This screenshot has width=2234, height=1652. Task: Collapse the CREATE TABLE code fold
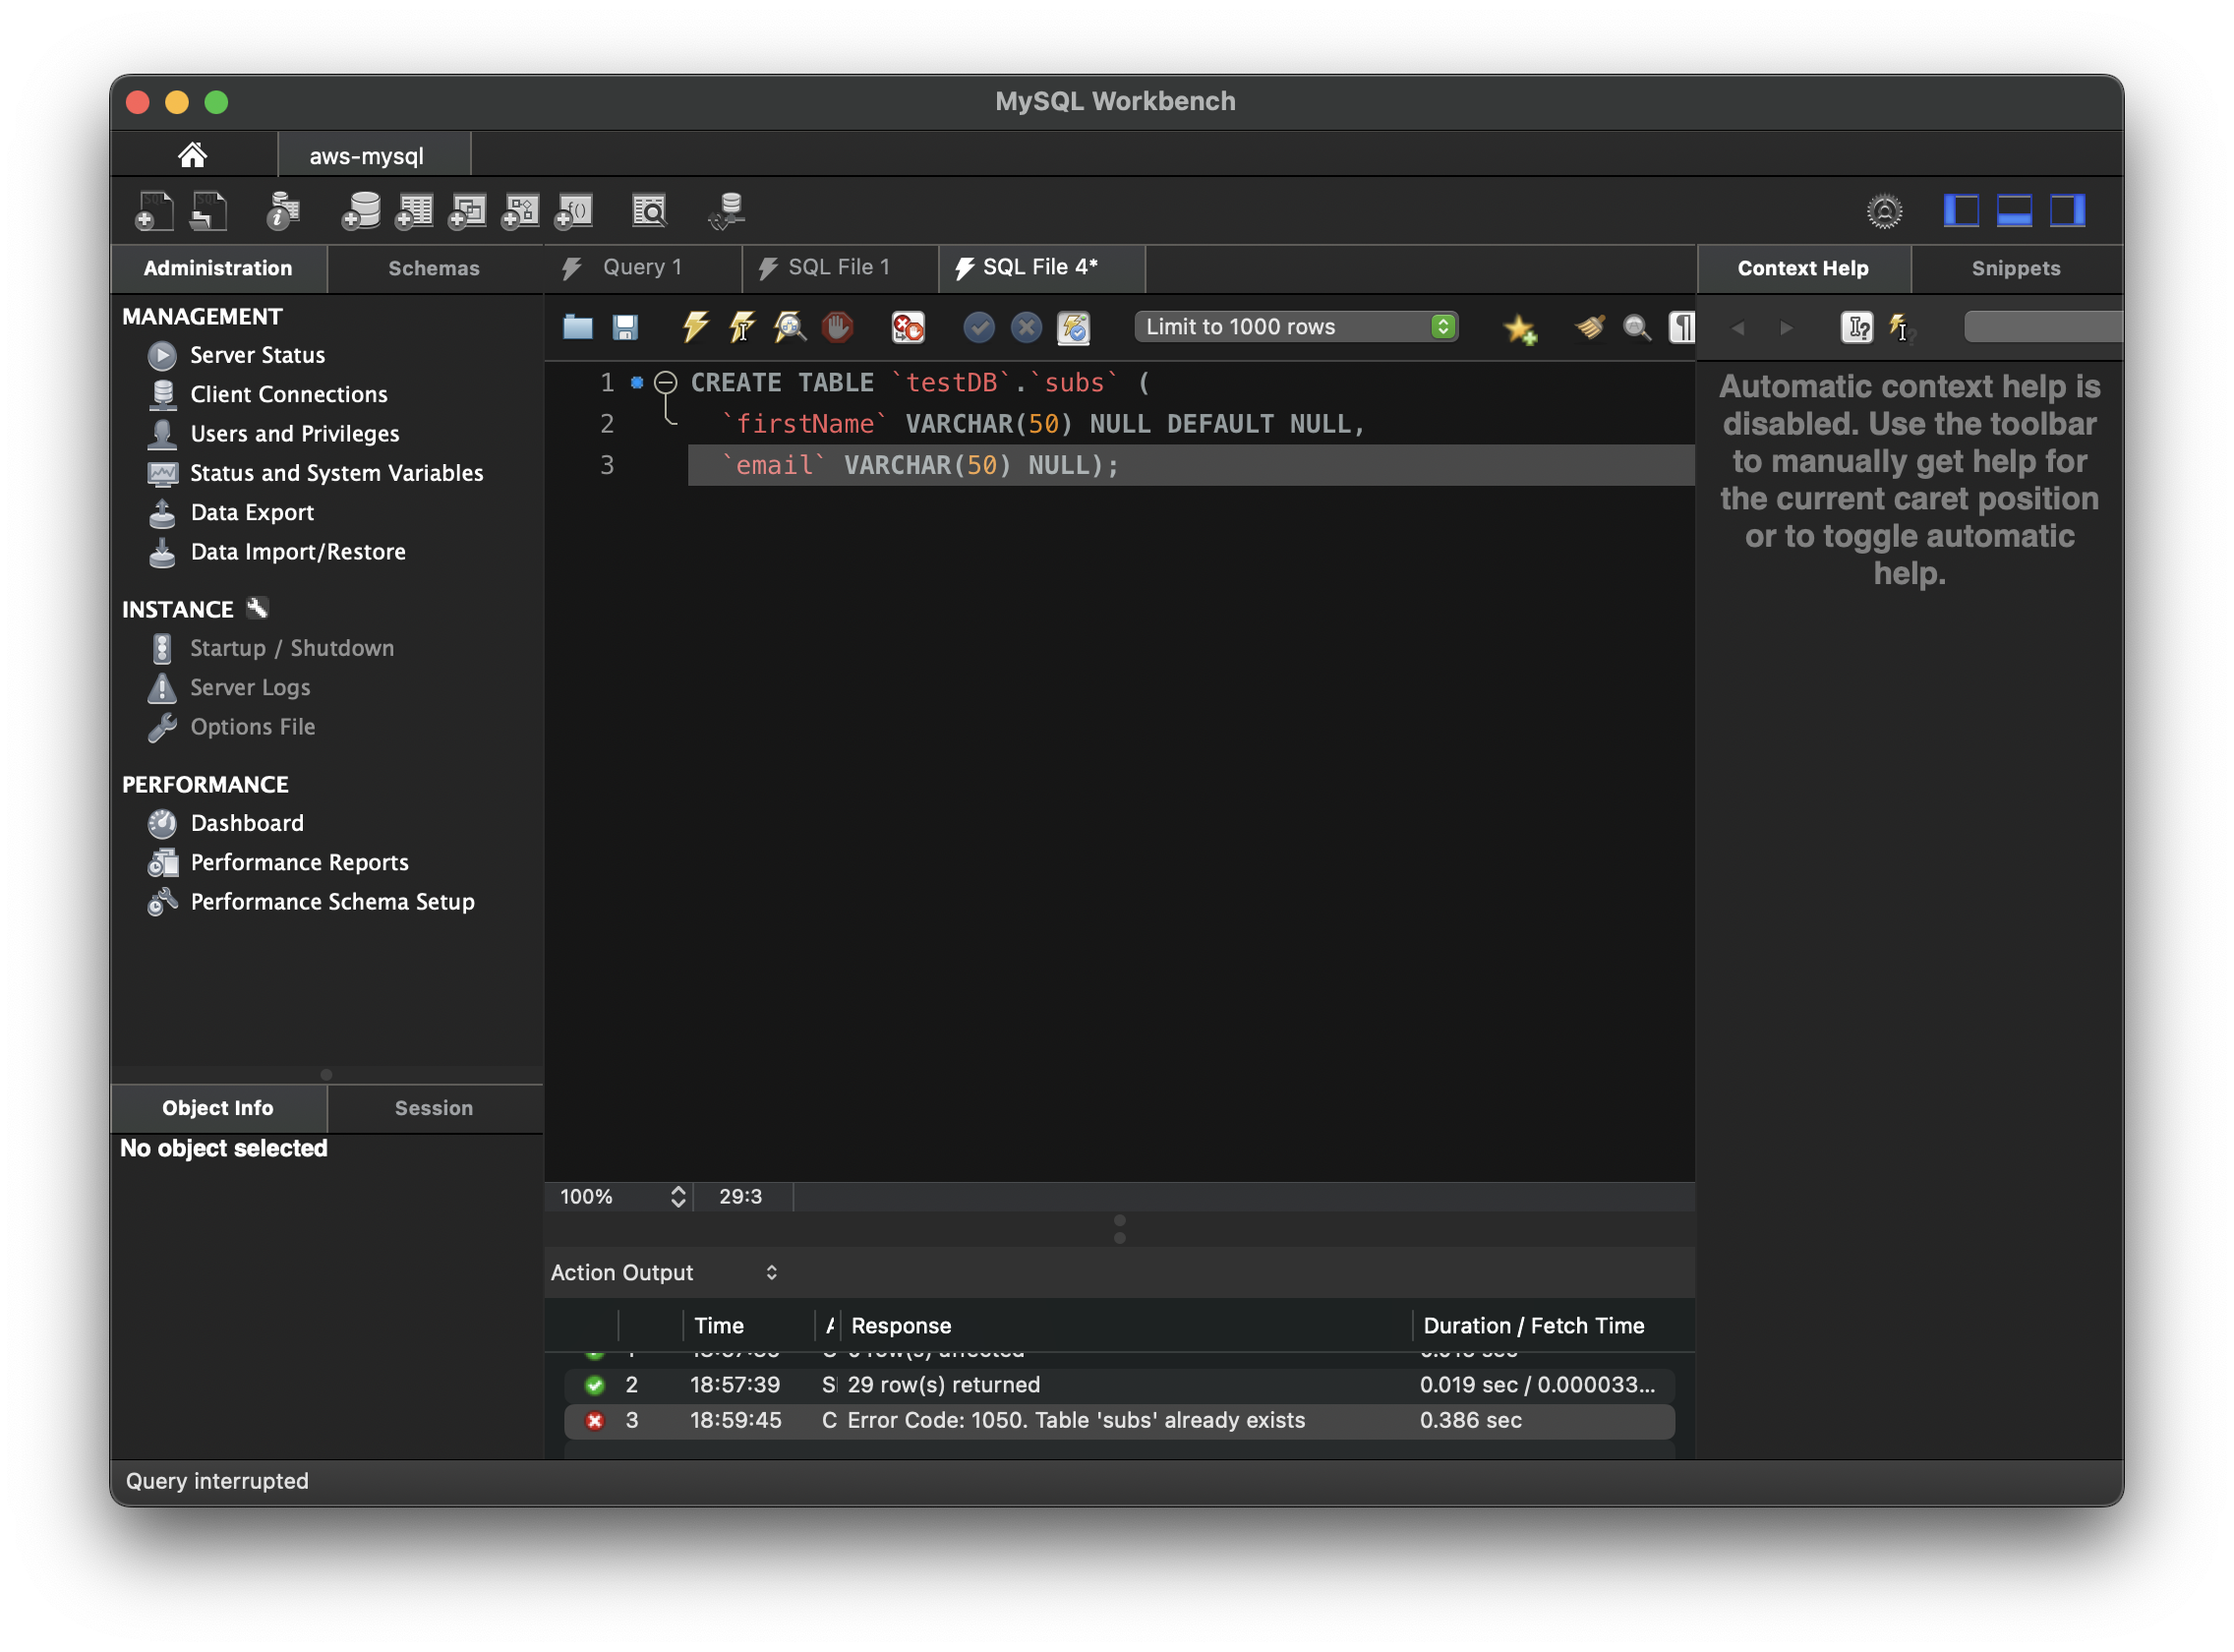coord(665,382)
